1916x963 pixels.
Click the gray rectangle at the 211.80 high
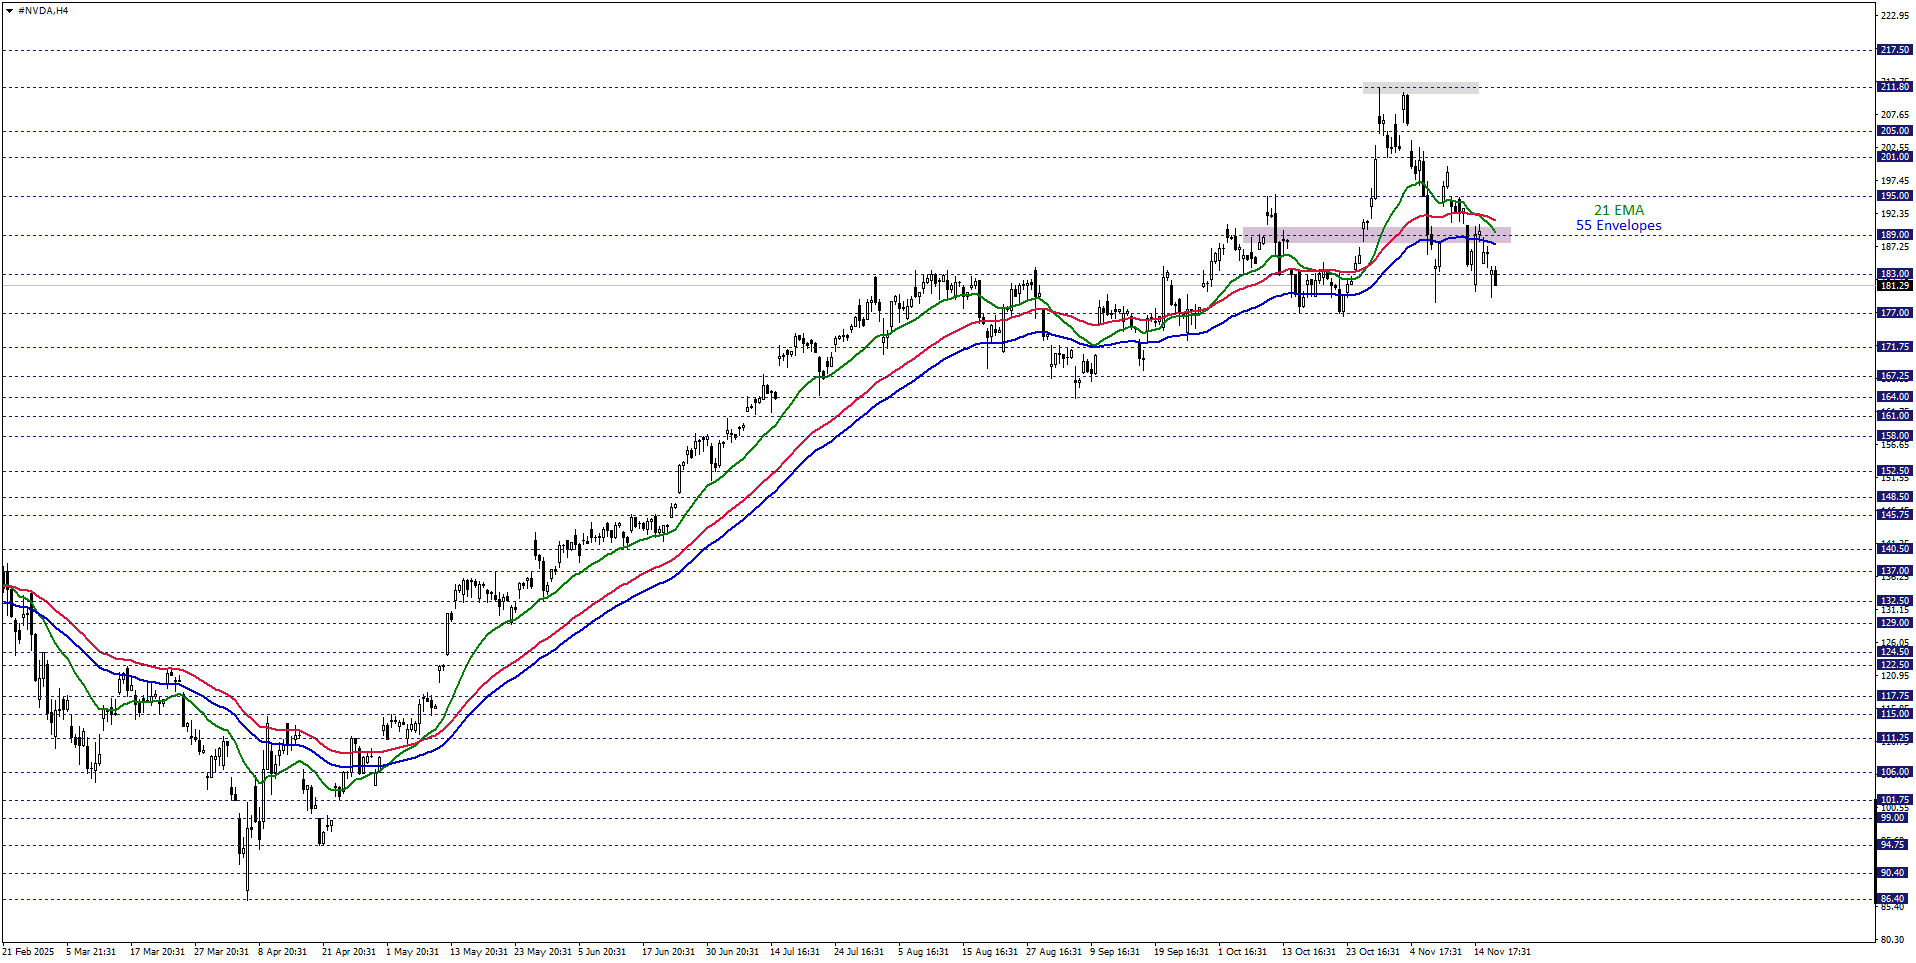pyautogui.click(x=1420, y=88)
